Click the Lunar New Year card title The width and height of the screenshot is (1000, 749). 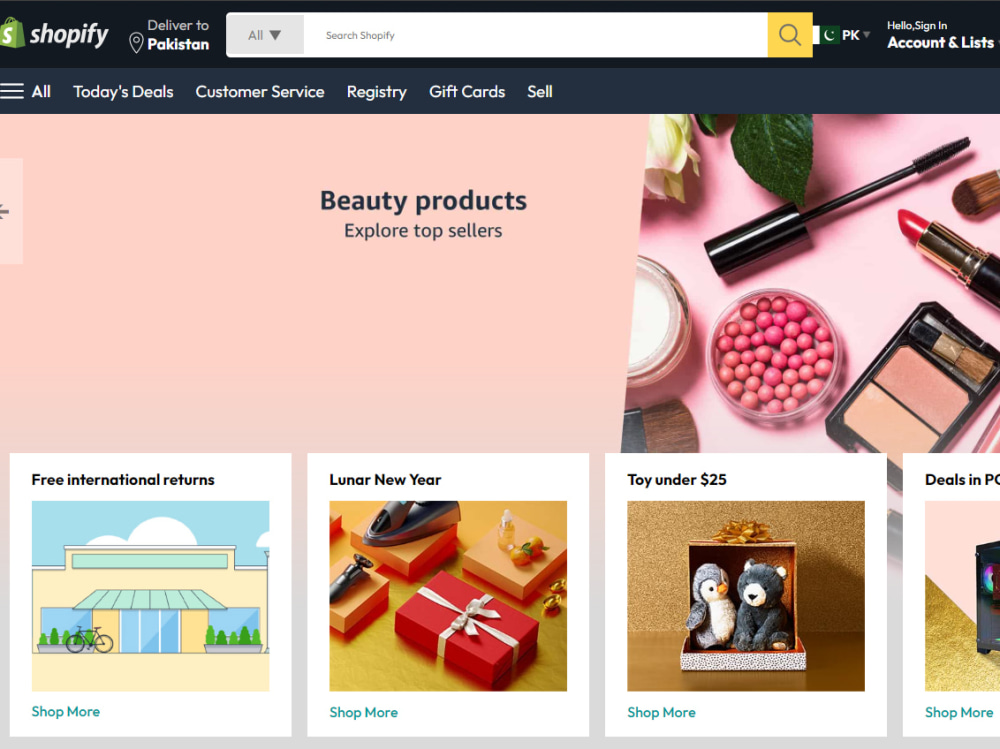click(385, 480)
